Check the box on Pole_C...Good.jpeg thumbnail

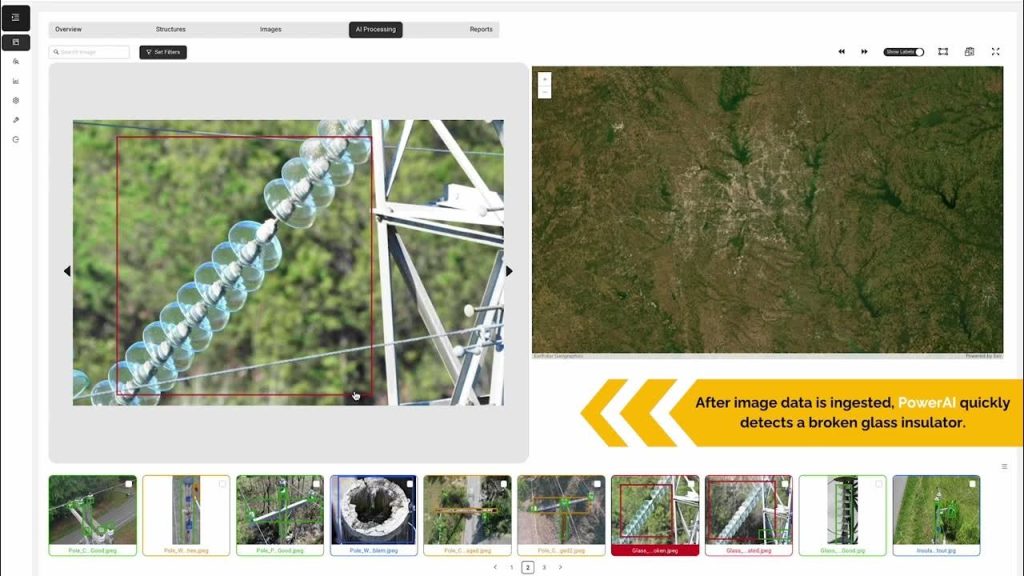point(129,484)
